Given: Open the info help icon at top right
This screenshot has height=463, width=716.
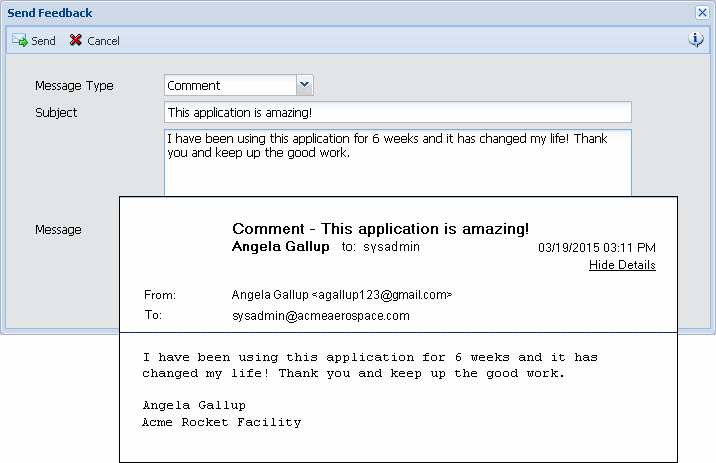Looking at the screenshot, I should (x=696, y=40).
